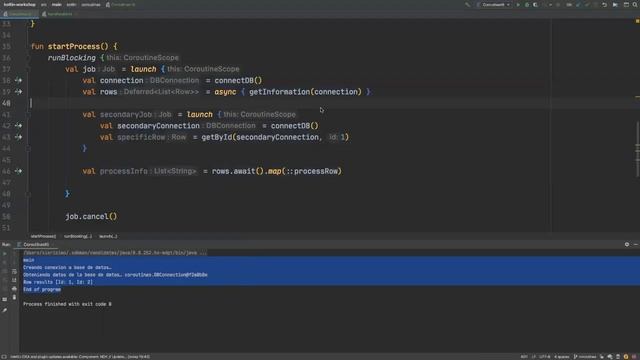This screenshot has width=640, height=360.
Task: Select the first editor file tab
Action: (x=19, y=14)
